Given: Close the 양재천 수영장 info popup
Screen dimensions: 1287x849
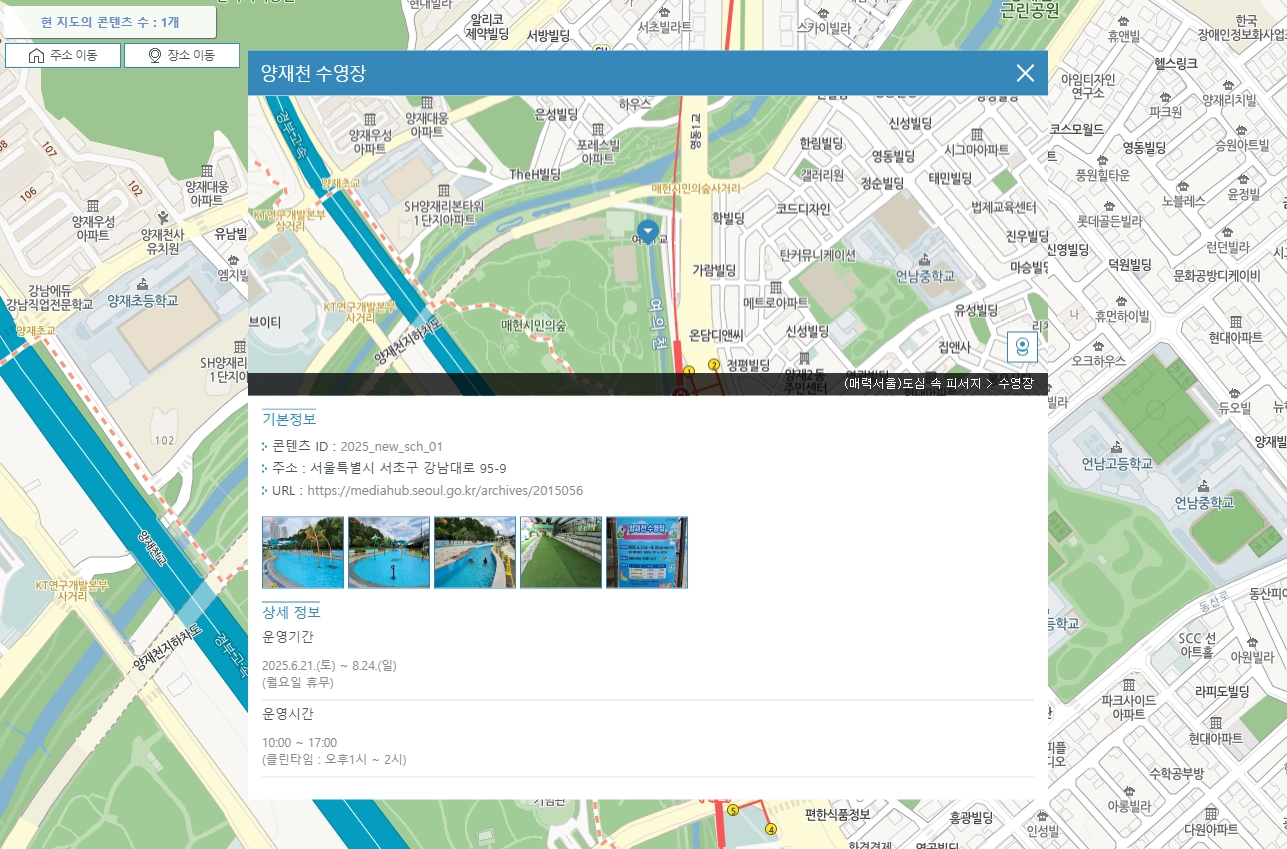Looking at the screenshot, I should tap(1025, 73).
